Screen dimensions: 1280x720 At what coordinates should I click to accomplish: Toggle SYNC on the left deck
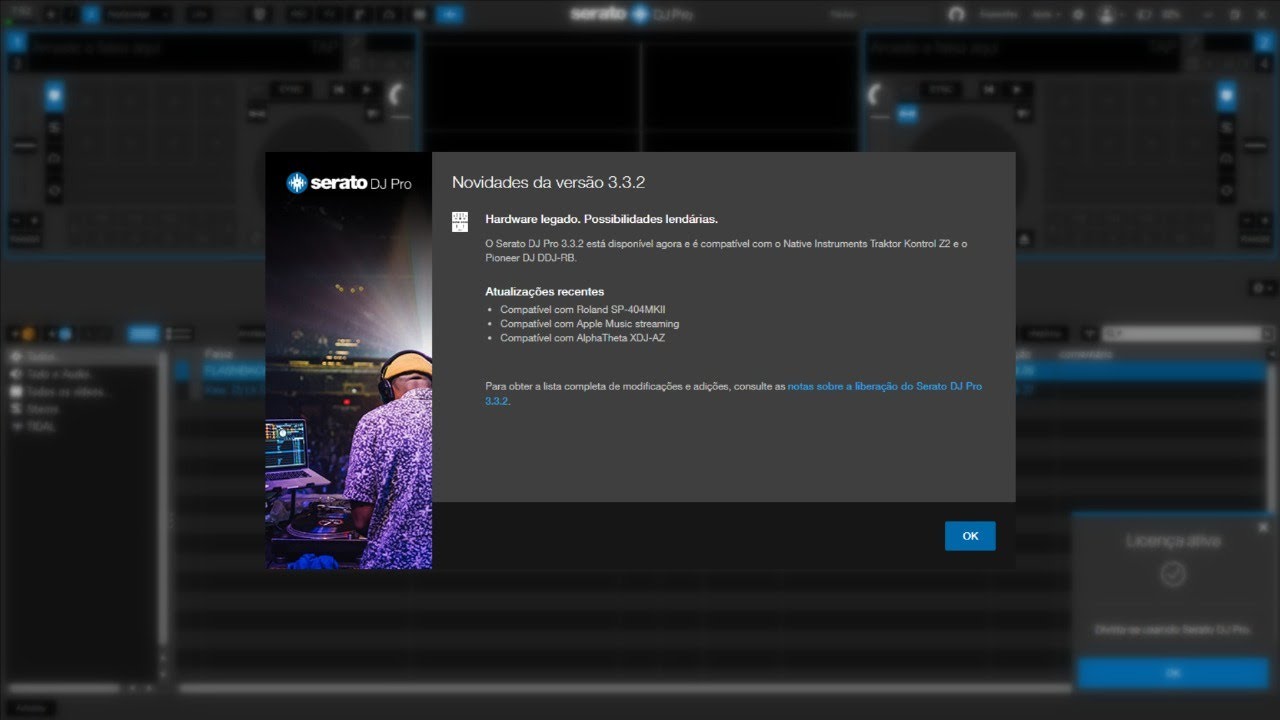[290, 90]
